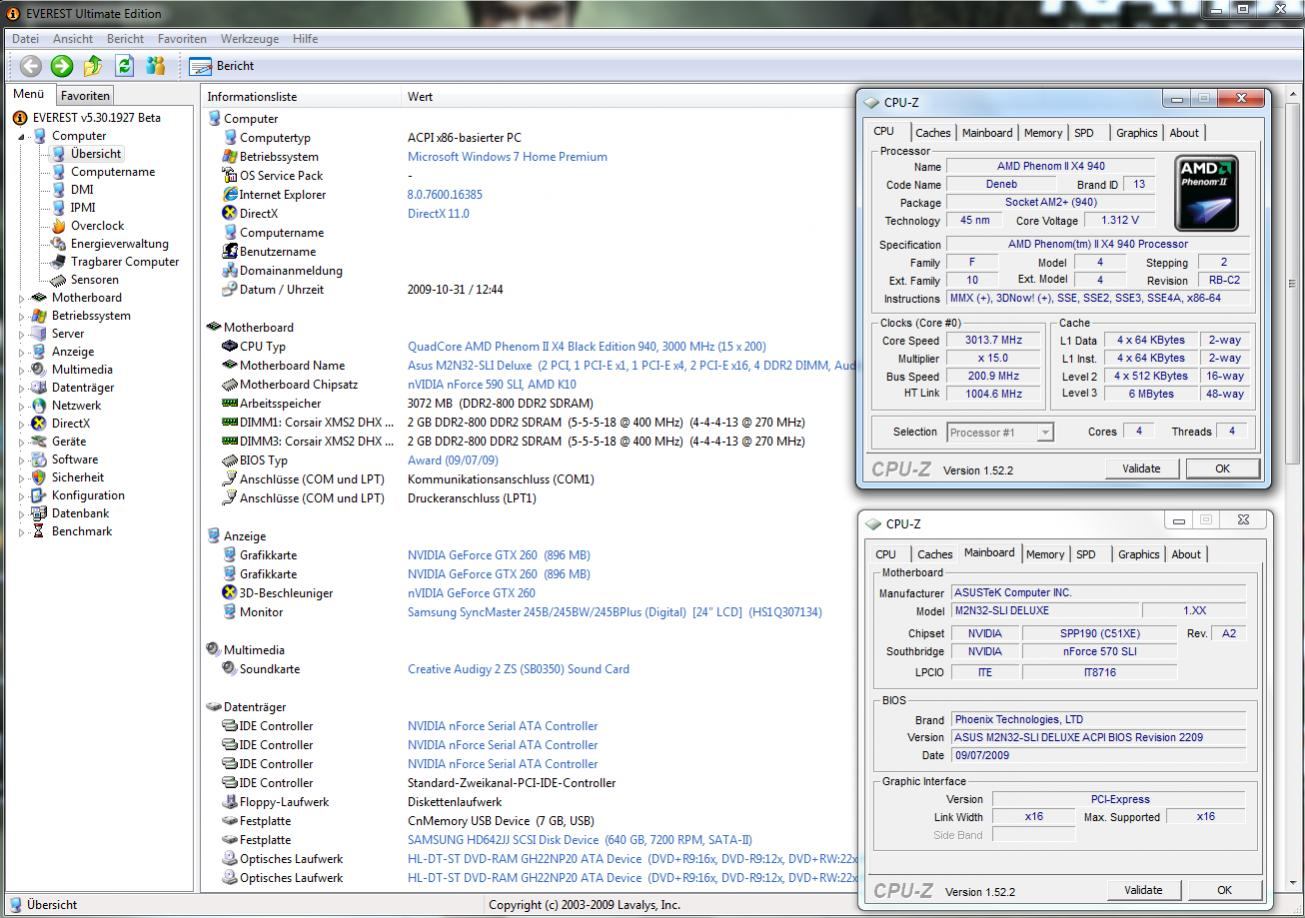Open Memory tab in upper CPU-Z window
Screen dimensions: 1305x918
coord(1042,133)
